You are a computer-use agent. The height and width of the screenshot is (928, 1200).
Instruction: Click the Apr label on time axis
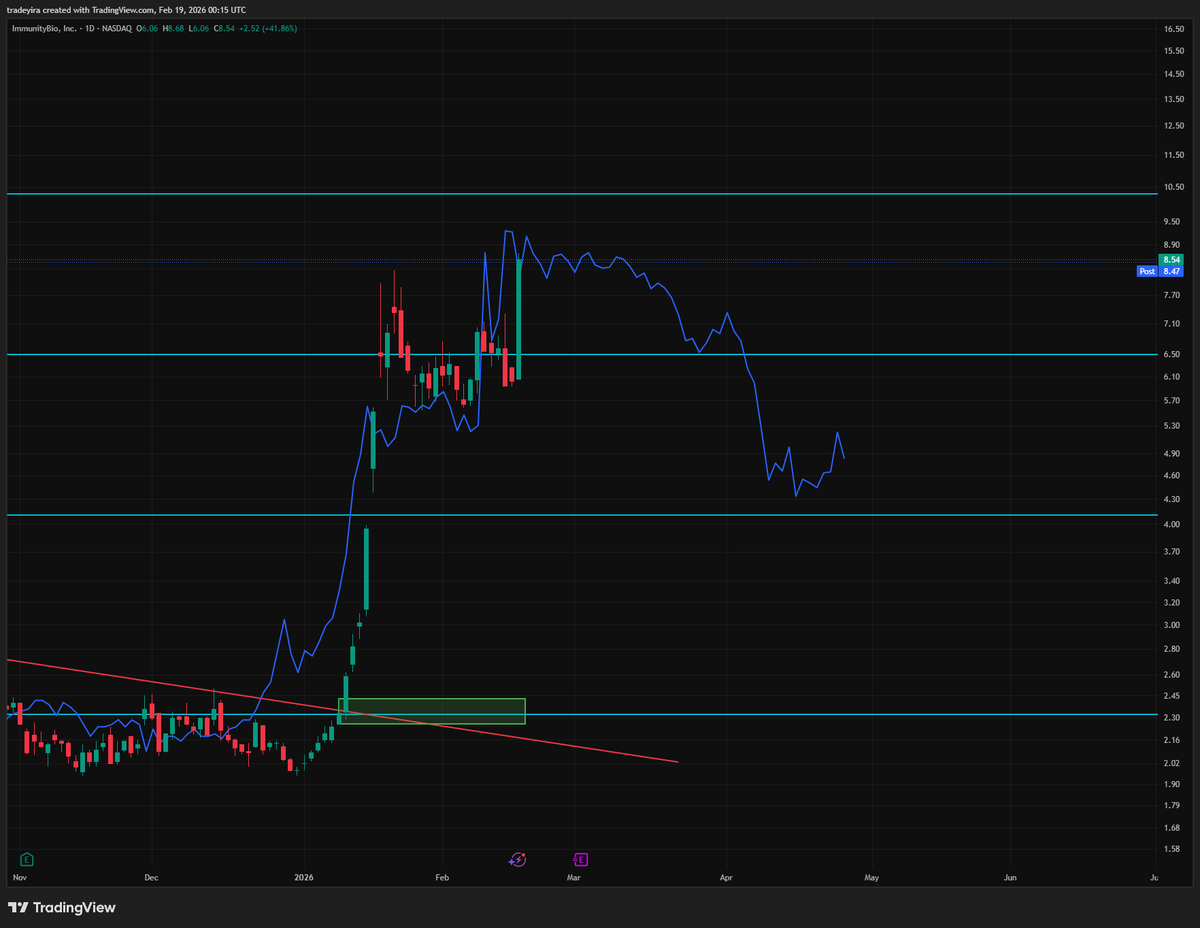pyautogui.click(x=726, y=878)
